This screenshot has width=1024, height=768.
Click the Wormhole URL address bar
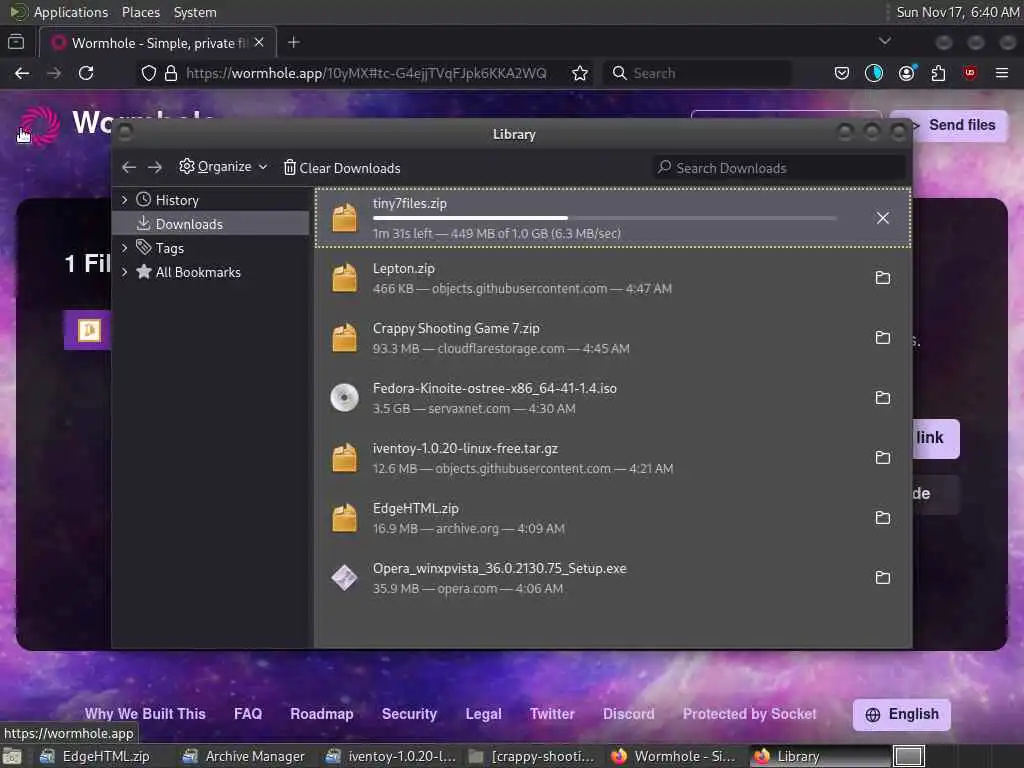(x=366, y=73)
